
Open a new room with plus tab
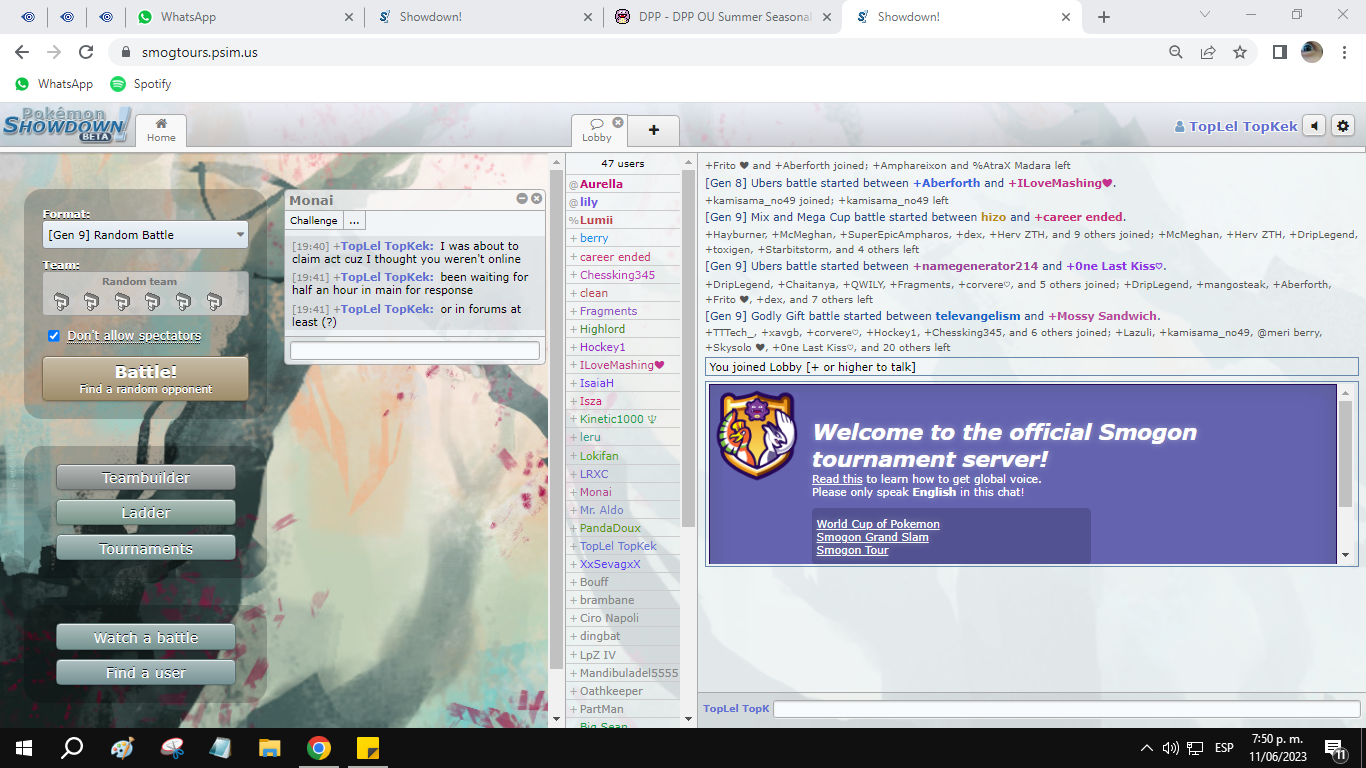click(654, 130)
